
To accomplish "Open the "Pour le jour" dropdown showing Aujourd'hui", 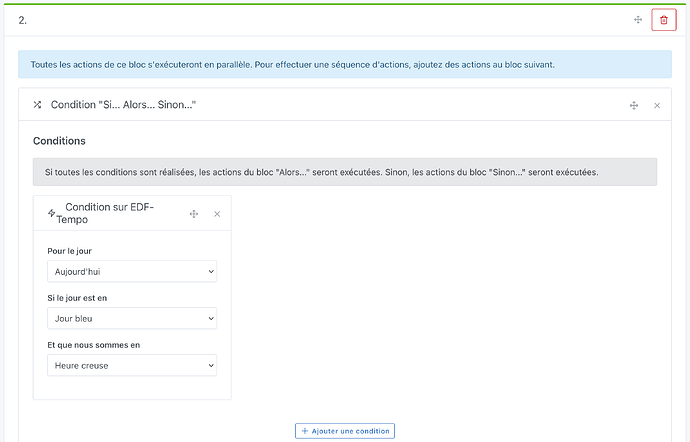I will 132,271.
